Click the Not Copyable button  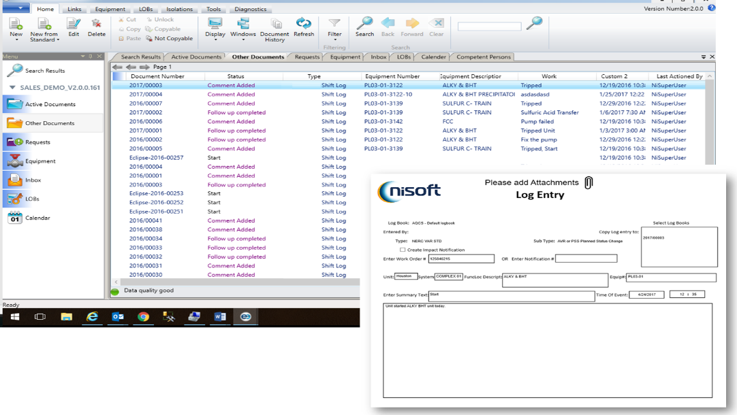click(x=167, y=39)
